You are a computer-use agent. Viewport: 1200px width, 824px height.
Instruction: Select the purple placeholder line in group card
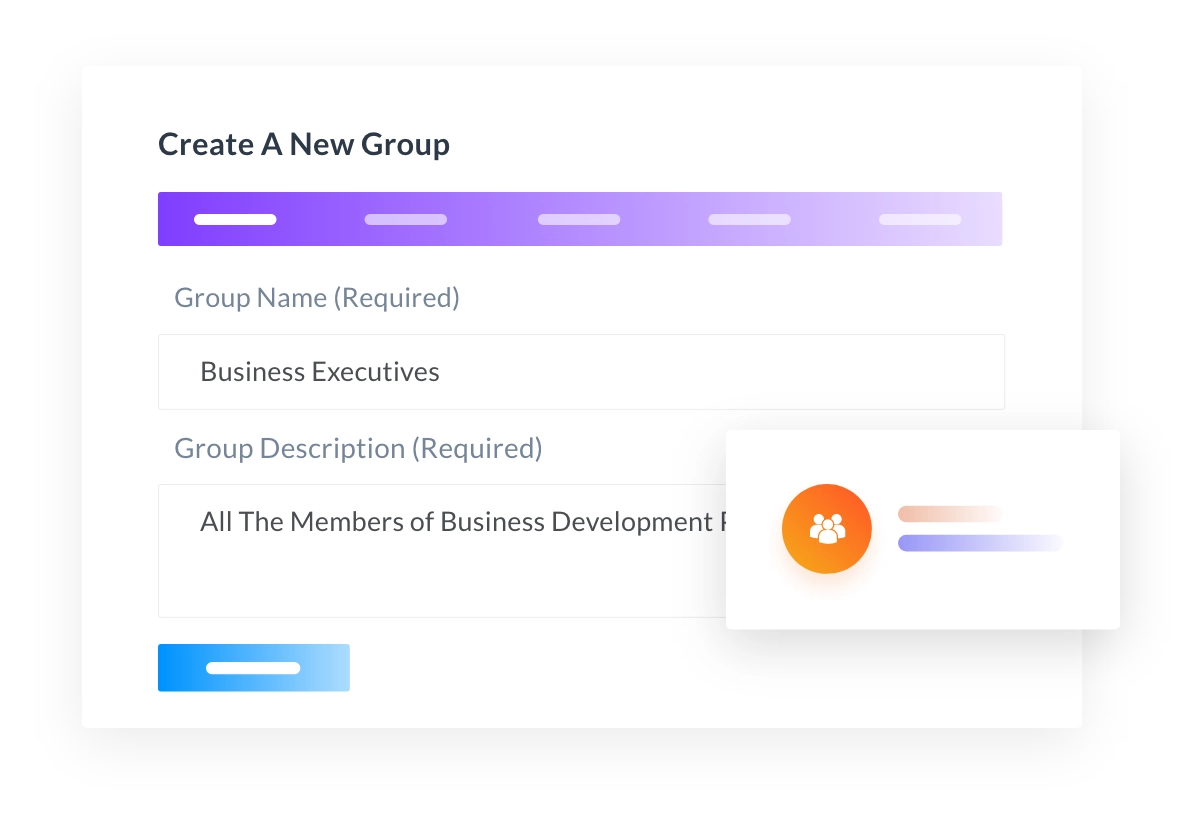pos(980,543)
